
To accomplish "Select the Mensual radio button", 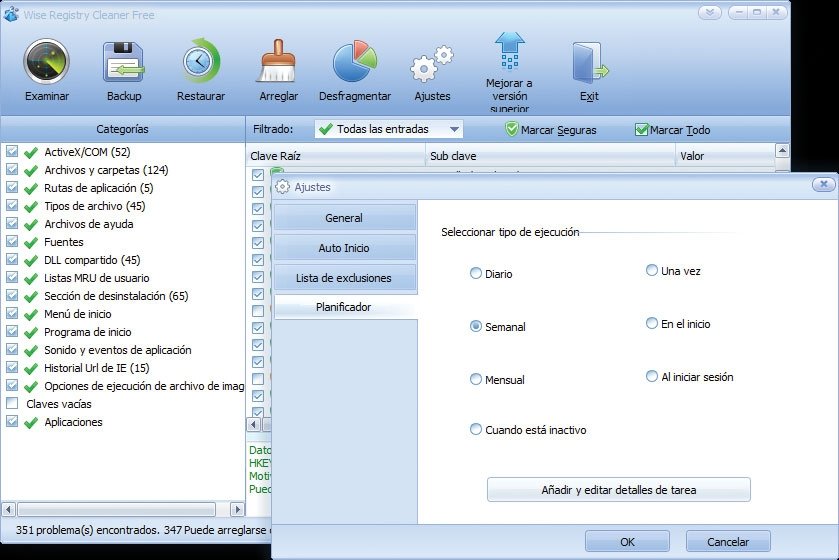I will click(476, 379).
